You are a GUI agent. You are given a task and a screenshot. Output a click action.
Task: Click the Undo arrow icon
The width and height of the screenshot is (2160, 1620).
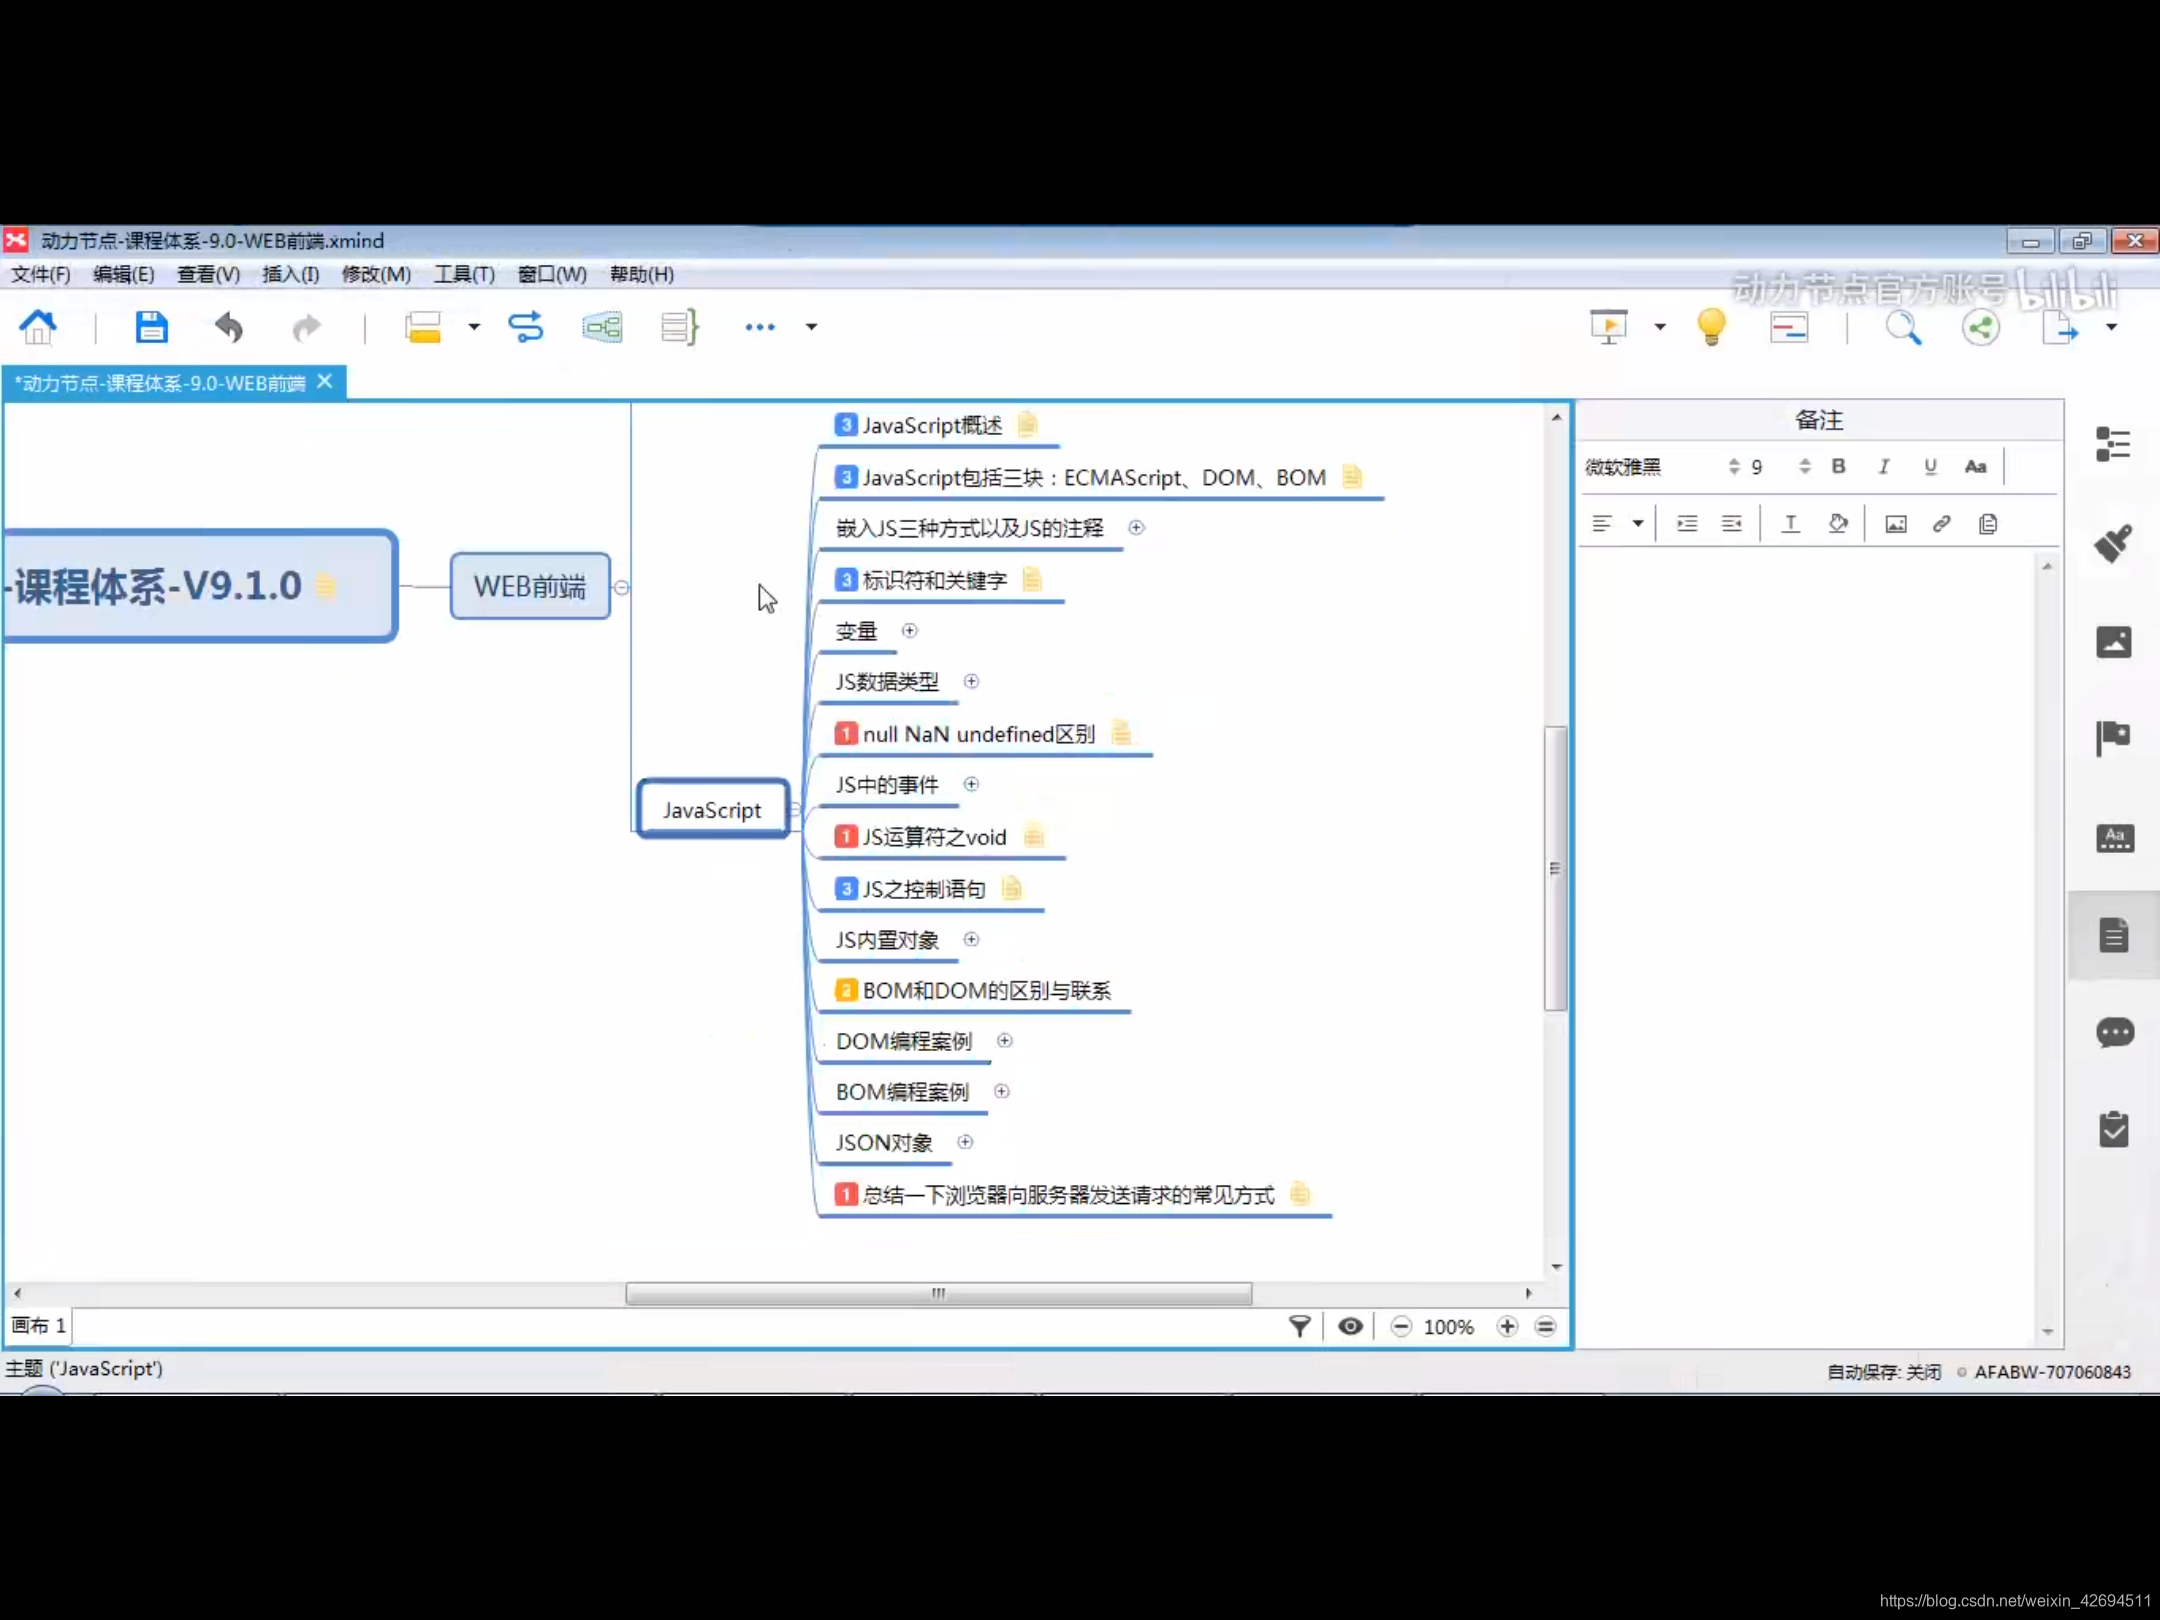(x=229, y=327)
